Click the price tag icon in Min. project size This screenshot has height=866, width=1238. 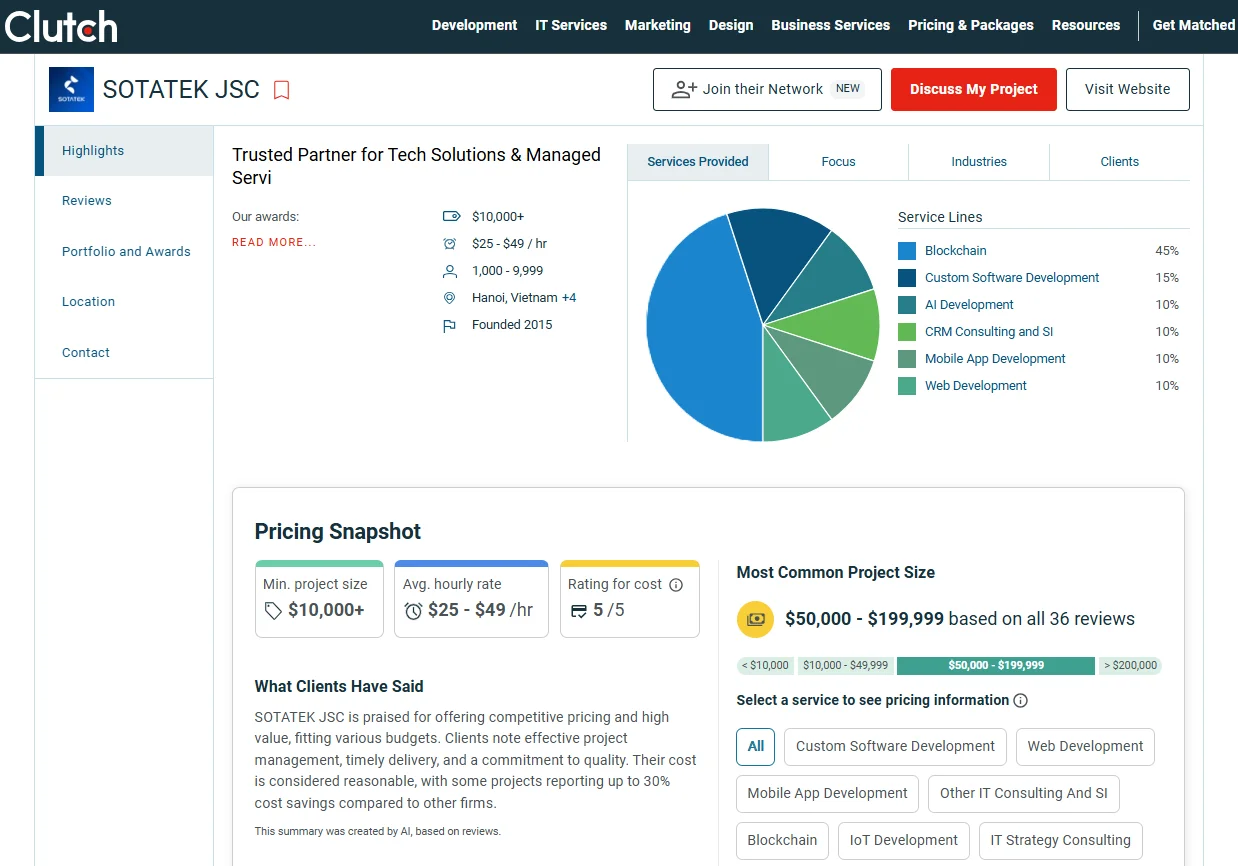coord(273,611)
